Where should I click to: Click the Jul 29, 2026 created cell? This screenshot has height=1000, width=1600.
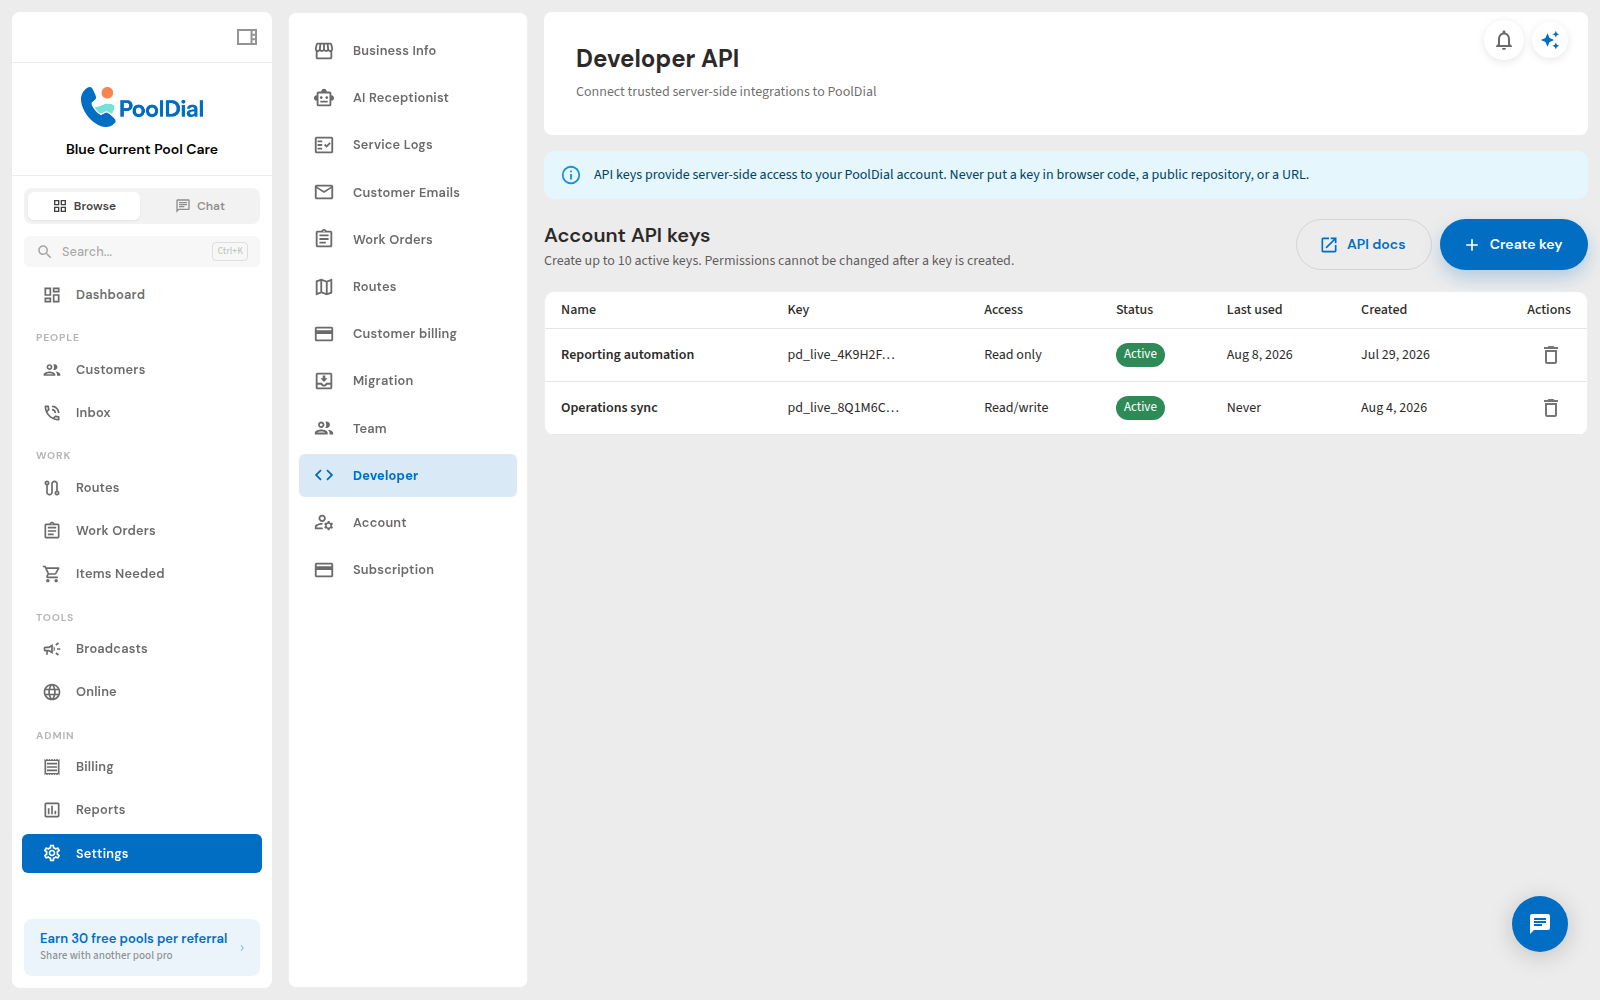coord(1395,355)
